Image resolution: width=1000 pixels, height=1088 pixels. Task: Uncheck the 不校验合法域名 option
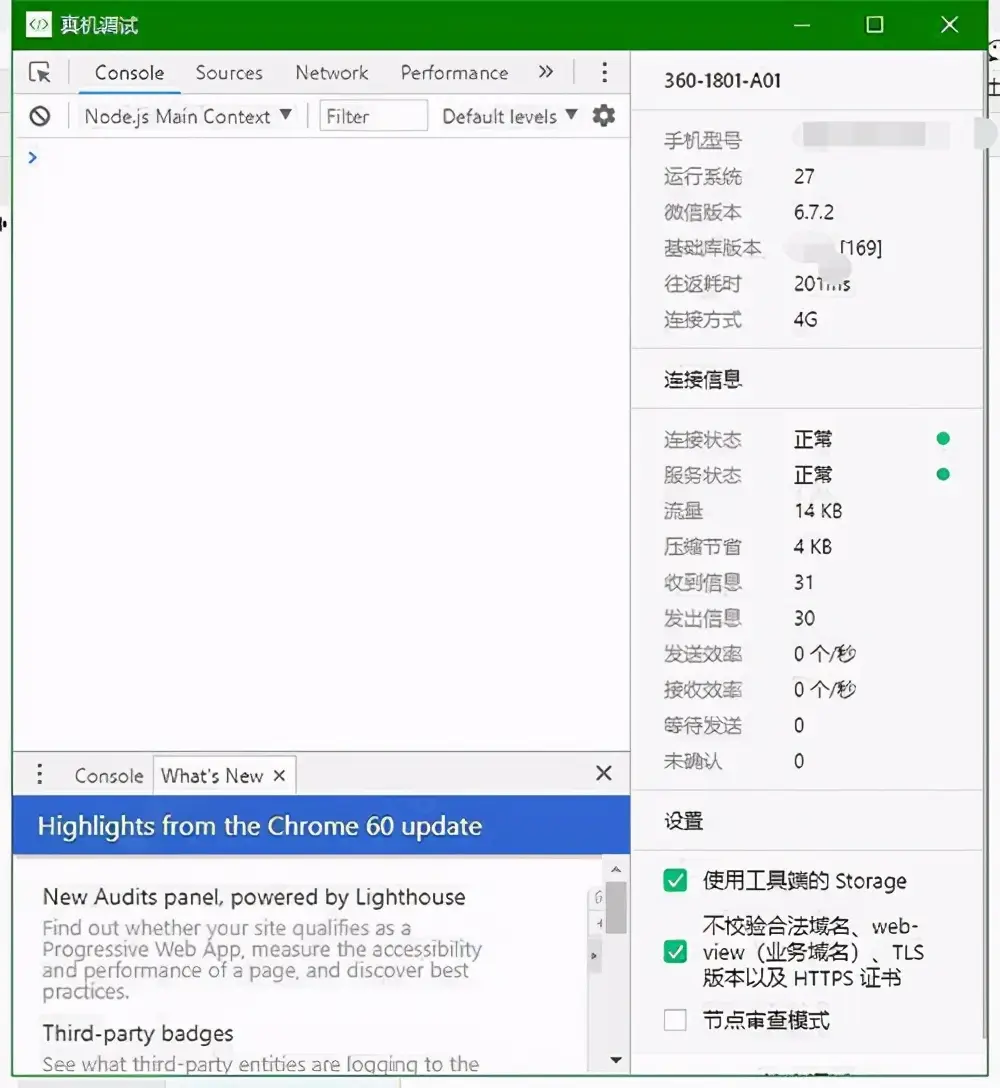[x=674, y=952]
